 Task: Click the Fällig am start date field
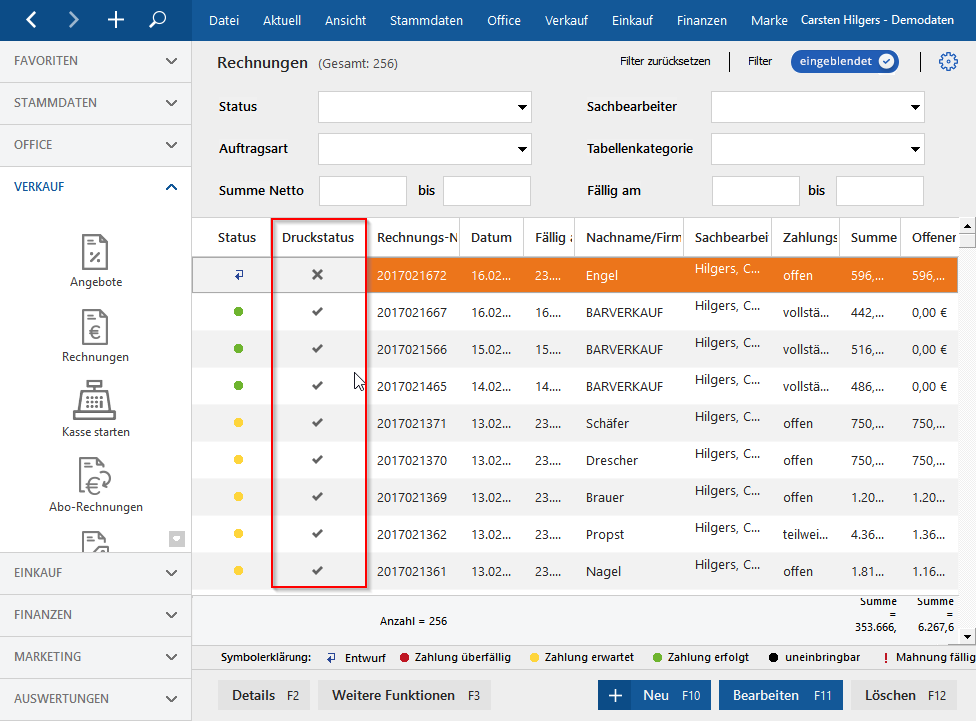click(756, 191)
